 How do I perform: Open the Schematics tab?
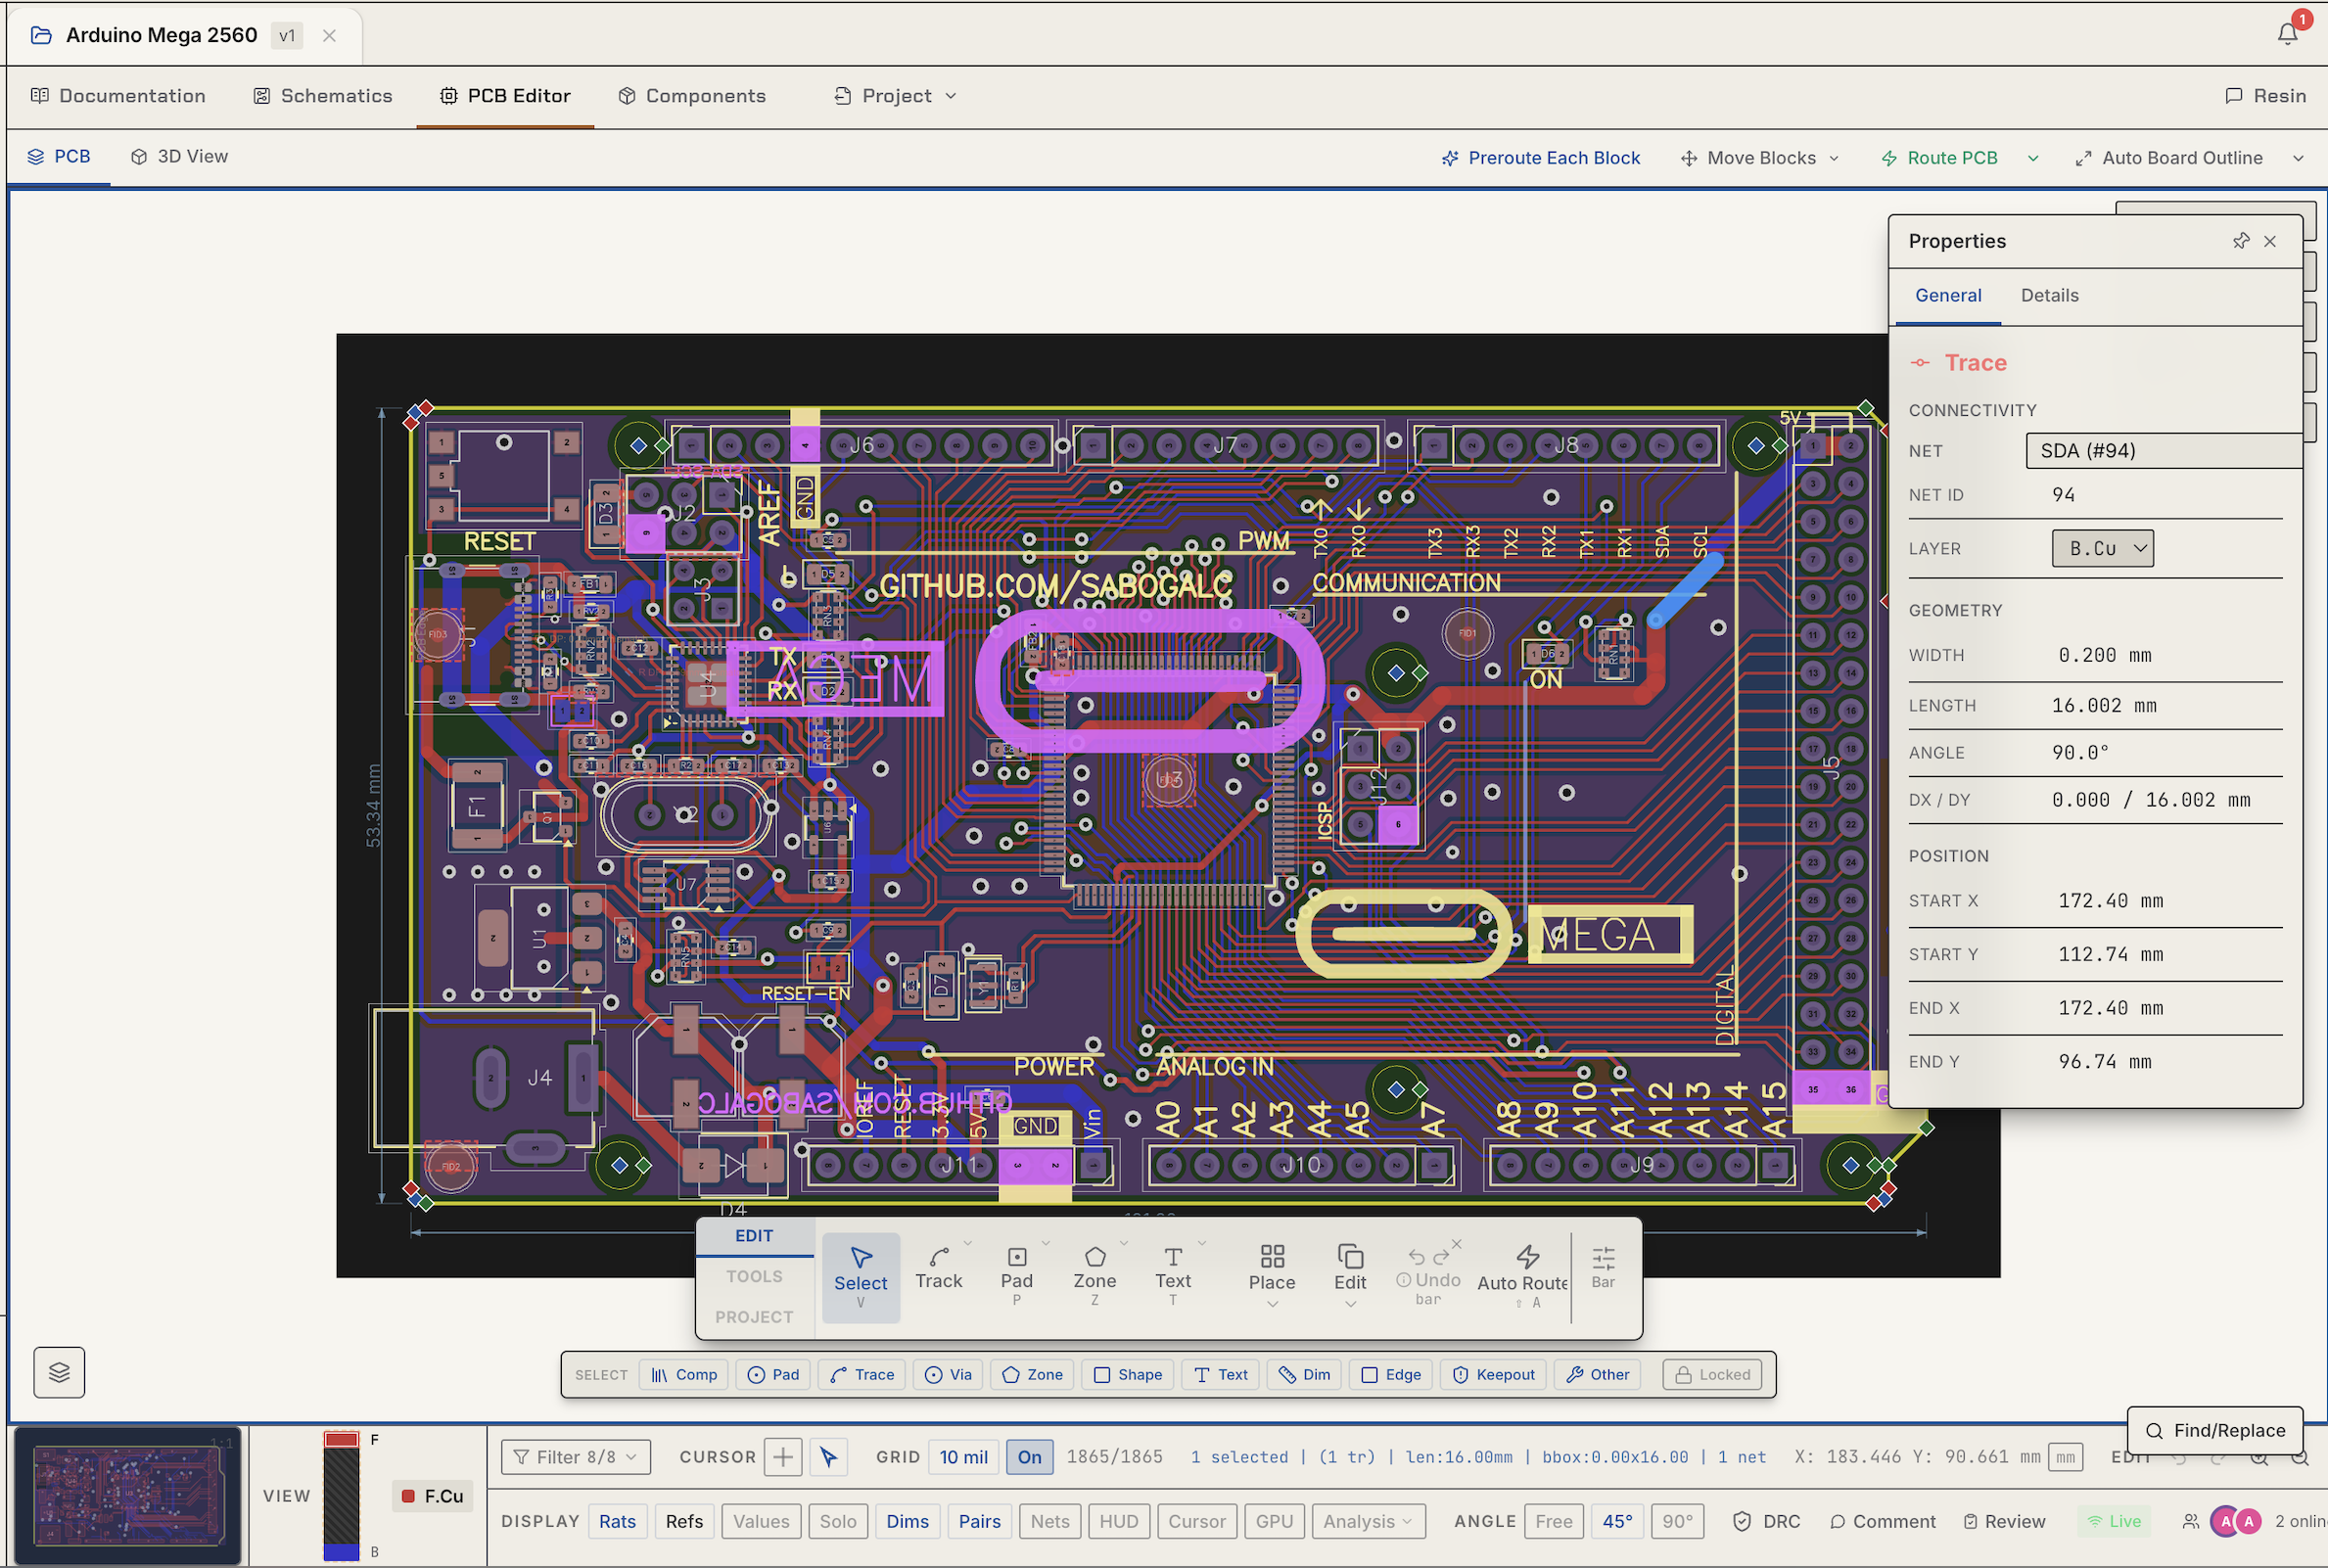(322, 96)
